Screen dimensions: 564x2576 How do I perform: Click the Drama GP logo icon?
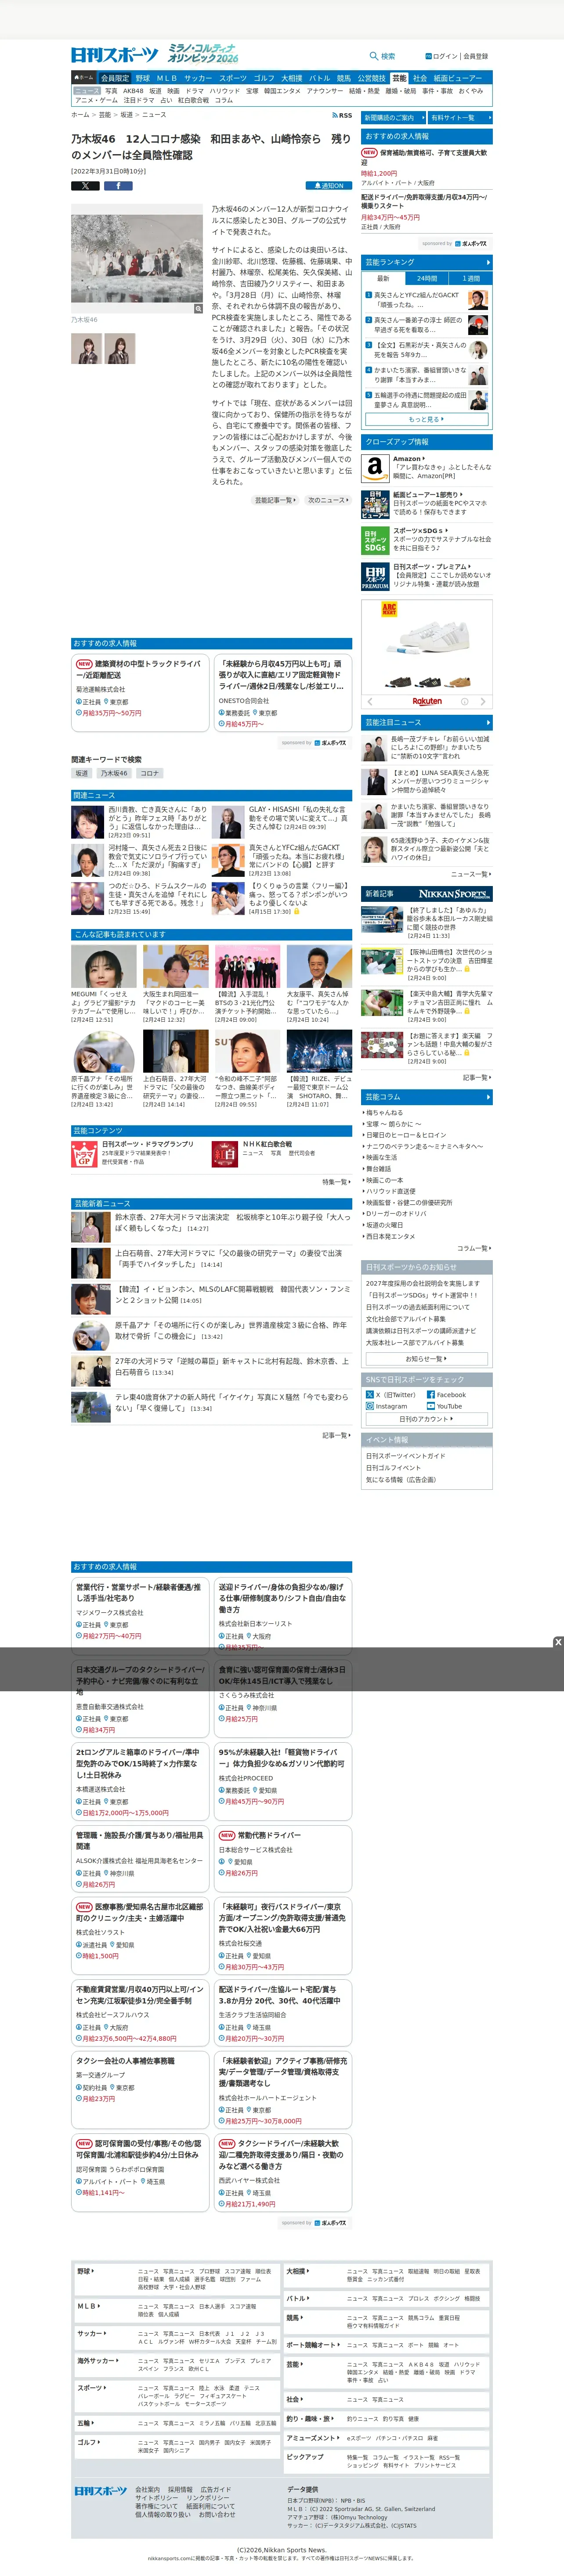click(84, 1156)
